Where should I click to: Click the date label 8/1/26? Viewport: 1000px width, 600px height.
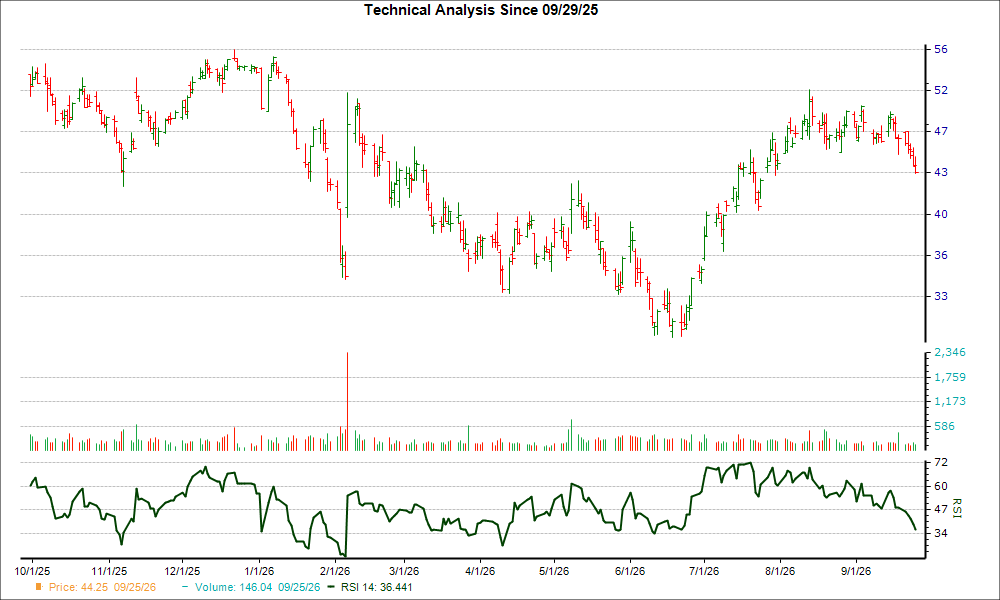click(780, 571)
